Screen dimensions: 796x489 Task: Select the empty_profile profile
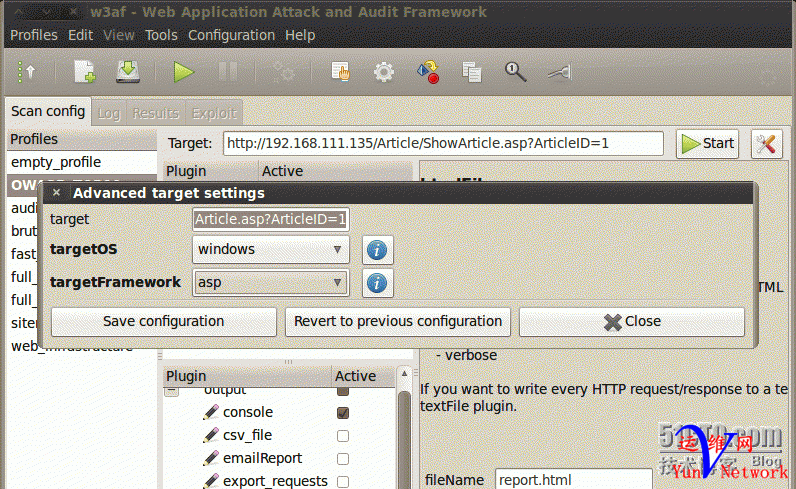[81, 162]
